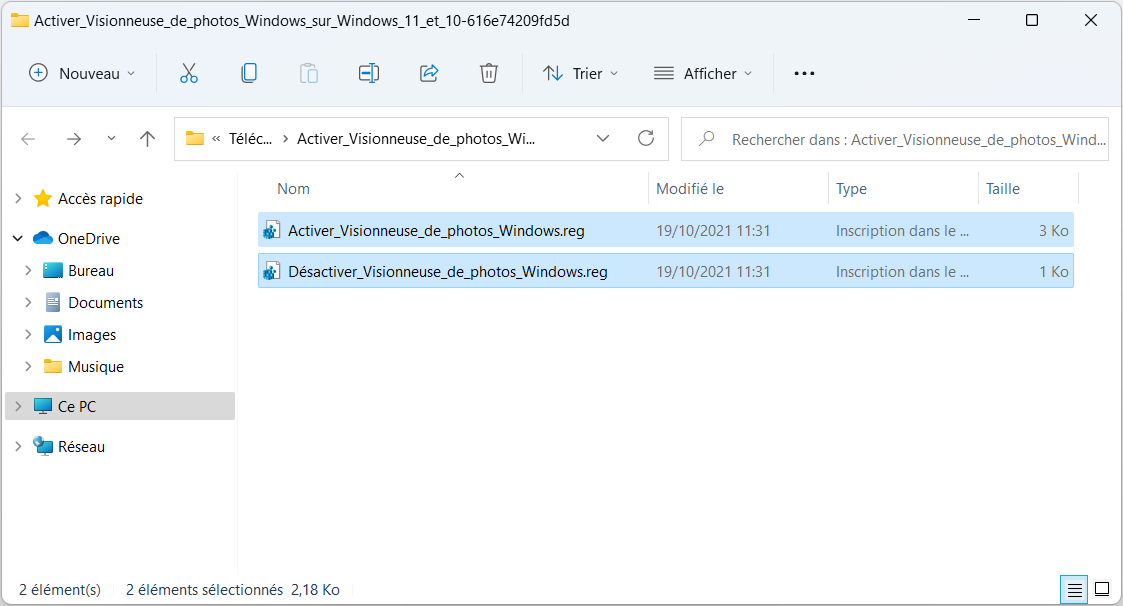Click Type cell of Désactiver_Visionneuse file row
Viewport: 1123px width, 606px height.
902,271
